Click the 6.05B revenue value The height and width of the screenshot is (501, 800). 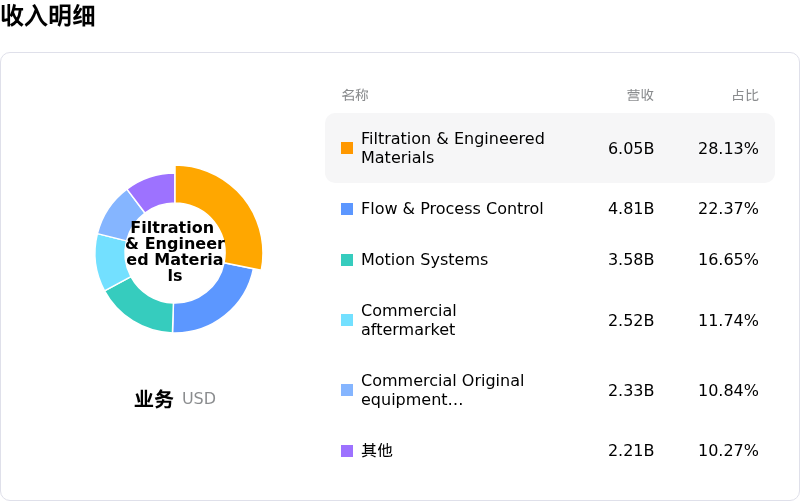(631, 148)
